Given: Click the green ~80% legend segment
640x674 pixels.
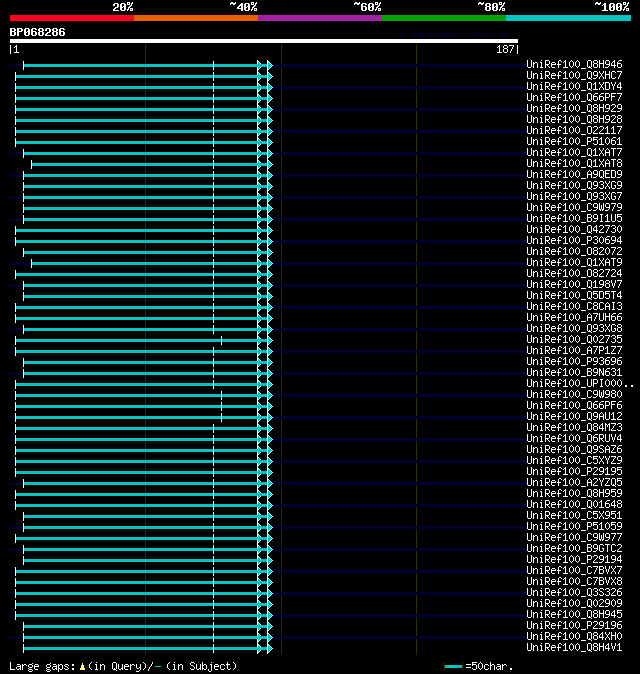Looking at the screenshot, I should [444, 18].
